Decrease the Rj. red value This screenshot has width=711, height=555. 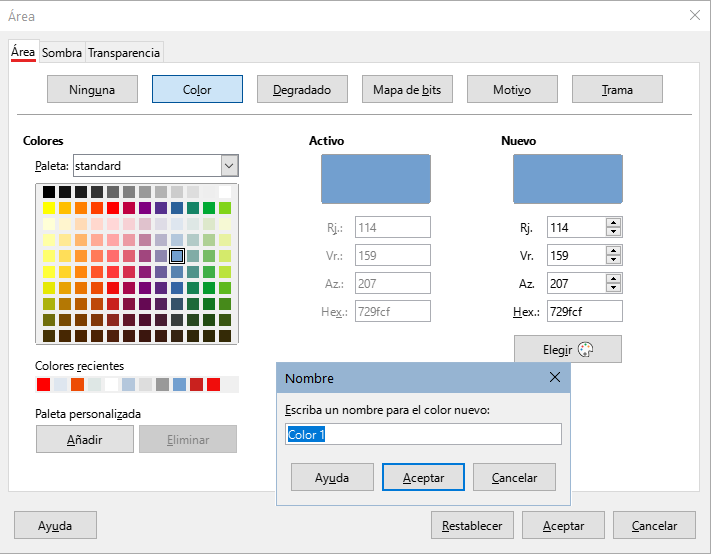(x=614, y=232)
